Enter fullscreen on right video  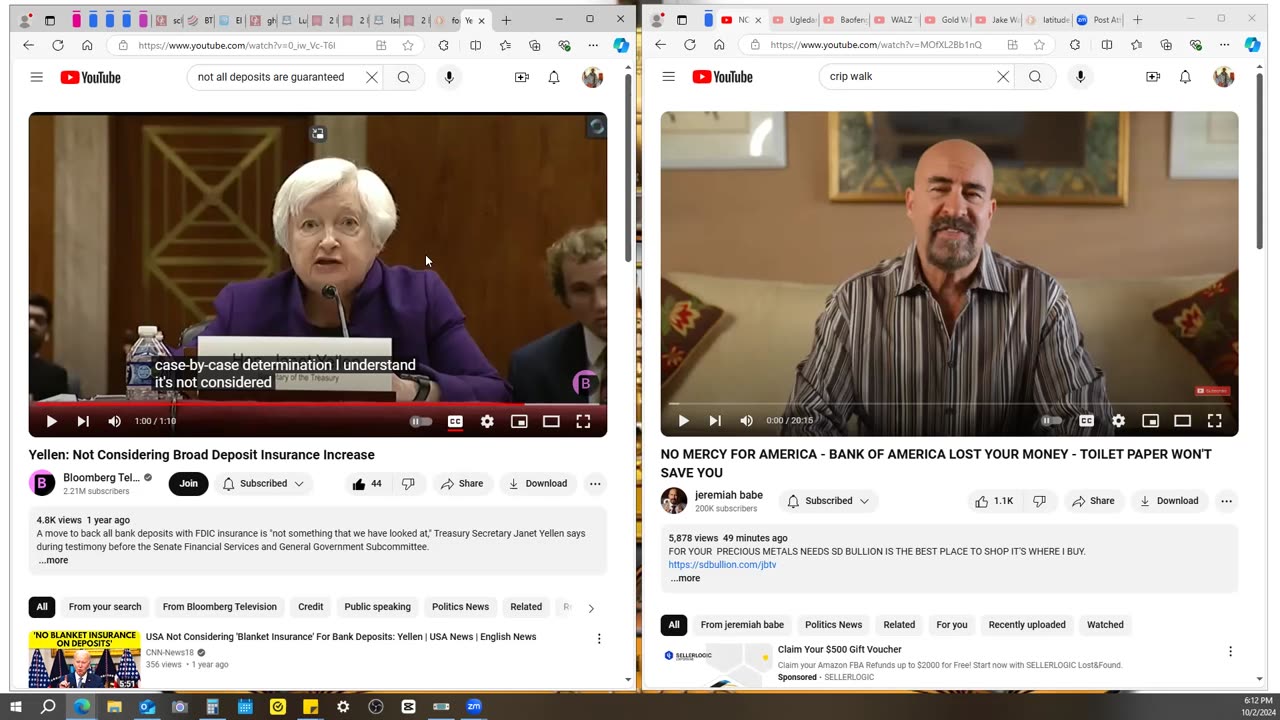[1214, 421]
